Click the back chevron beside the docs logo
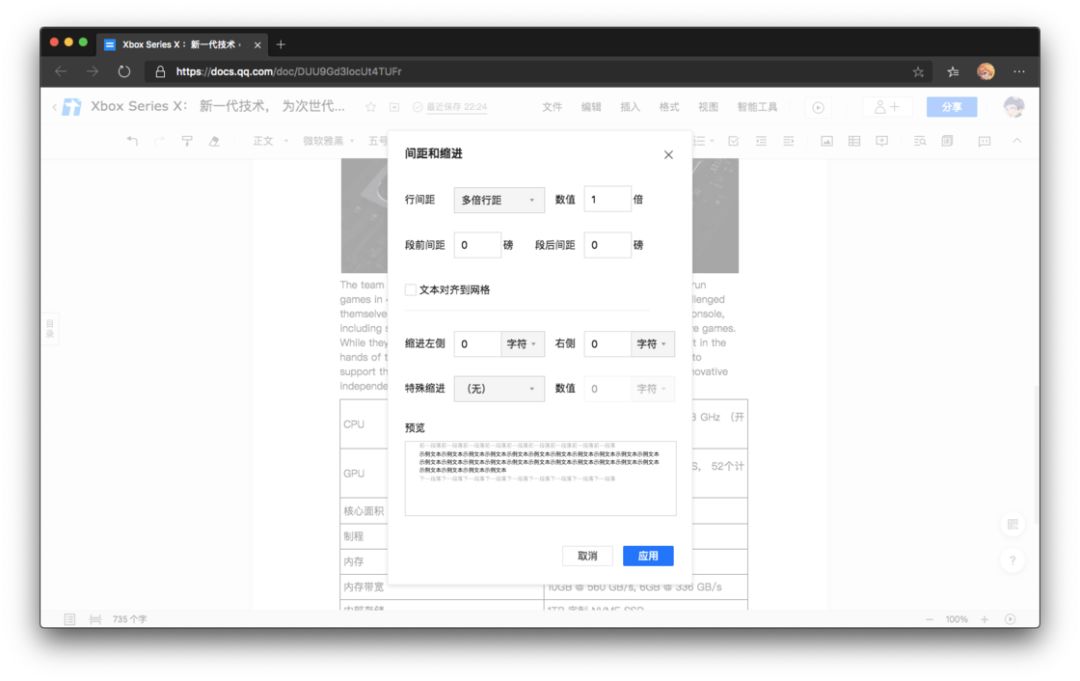1080x681 pixels. point(54,107)
